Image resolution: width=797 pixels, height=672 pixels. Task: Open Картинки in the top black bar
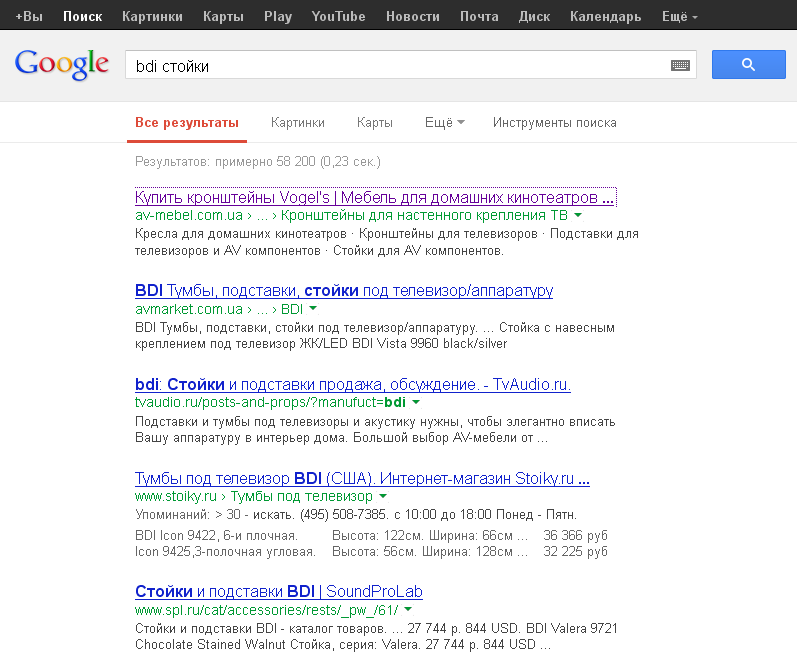click(x=152, y=16)
